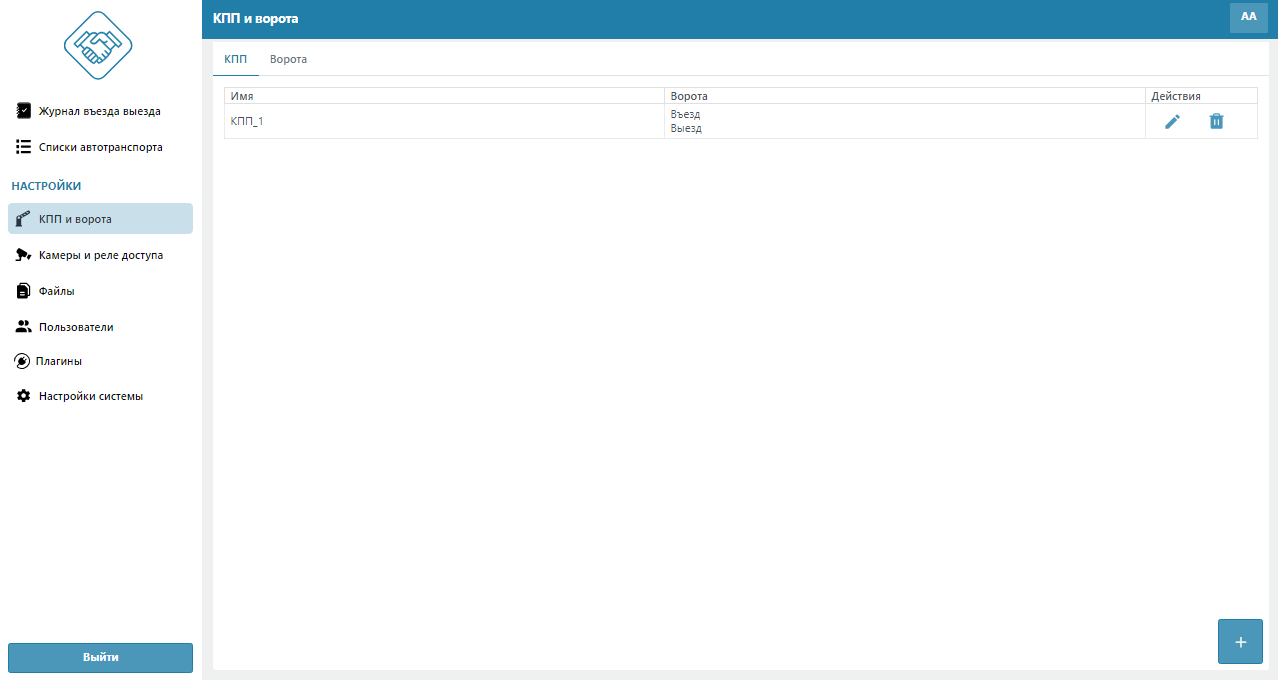Click the people icon beside Пользователи
The width and height of the screenshot is (1278, 680).
coord(24,327)
